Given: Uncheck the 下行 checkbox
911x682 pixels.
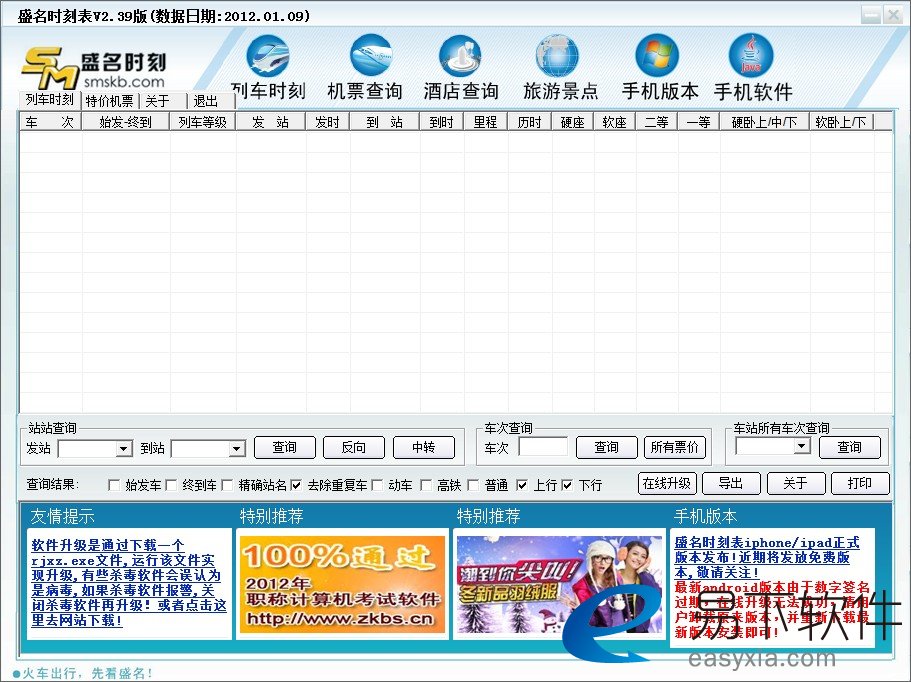Looking at the screenshot, I should (568, 484).
